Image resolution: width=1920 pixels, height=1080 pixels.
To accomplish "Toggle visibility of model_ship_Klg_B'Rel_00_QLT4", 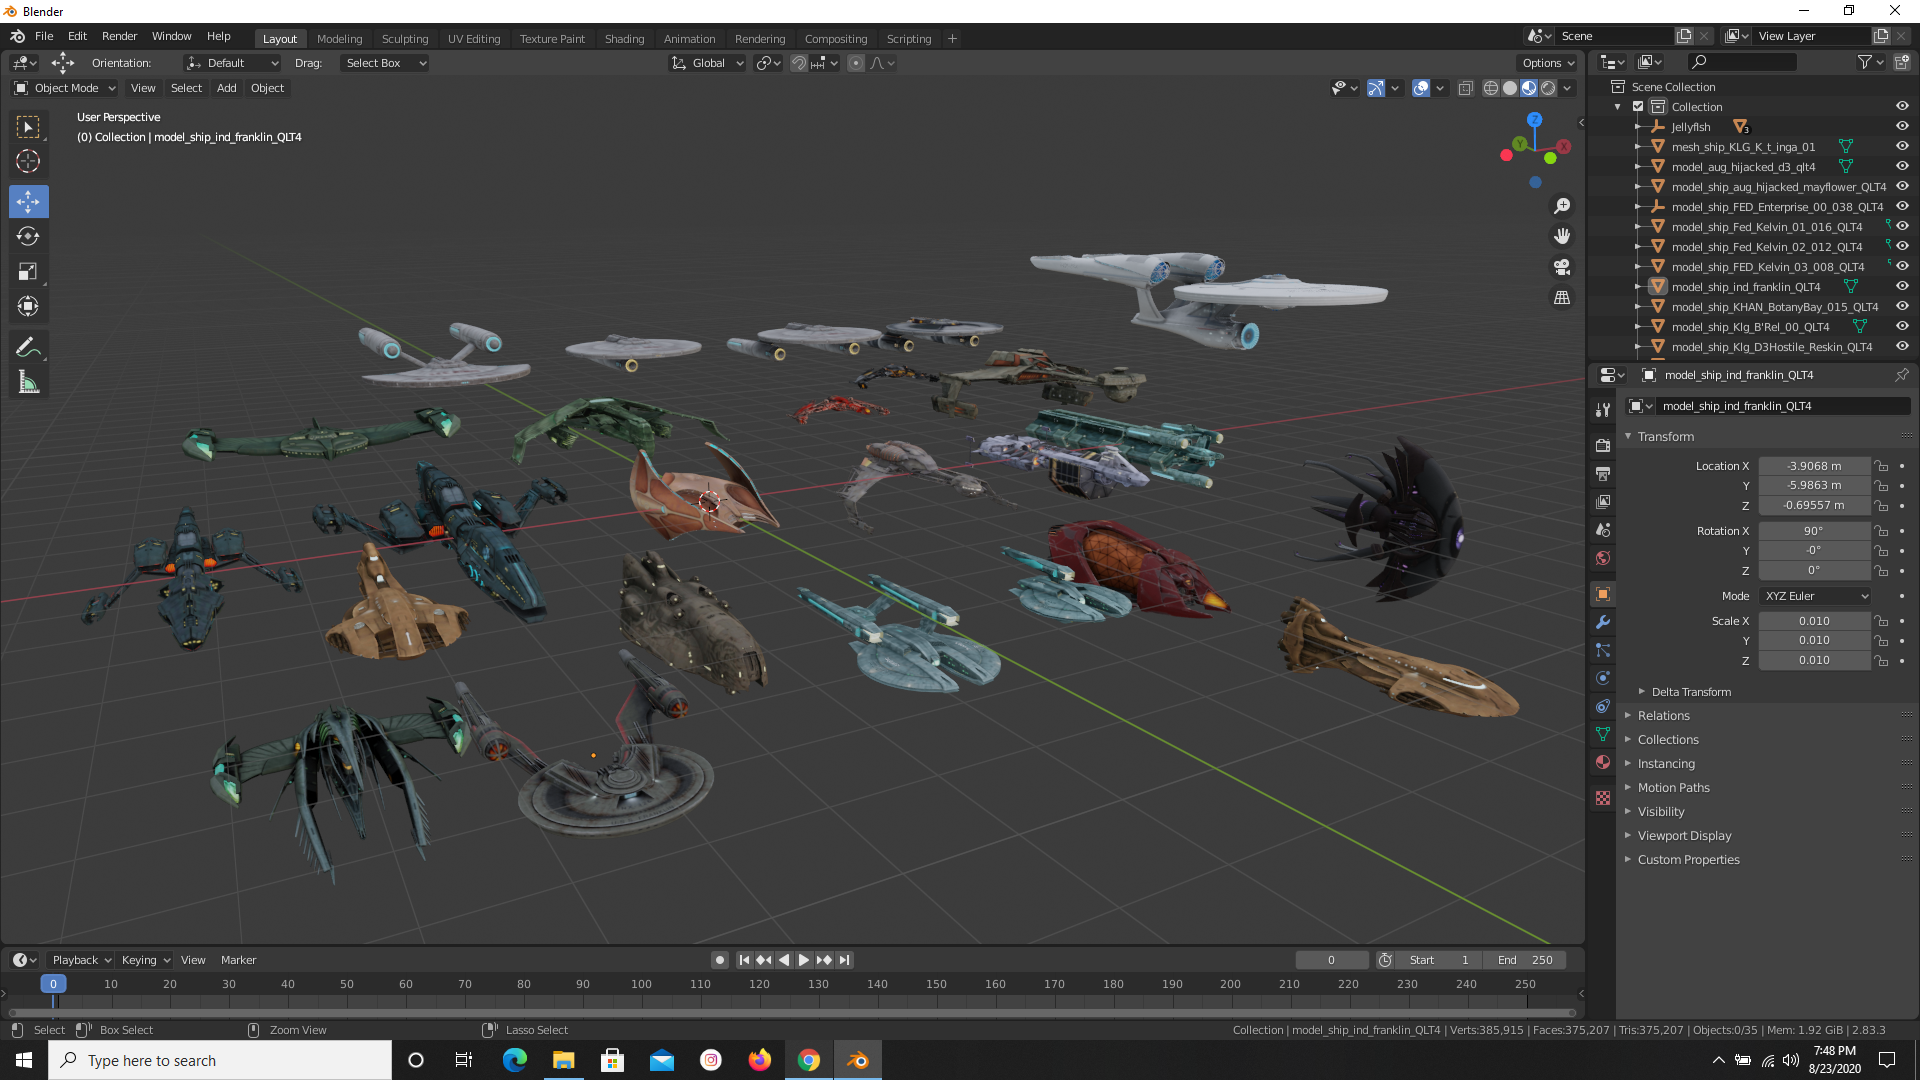I will click(x=1902, y=327).
